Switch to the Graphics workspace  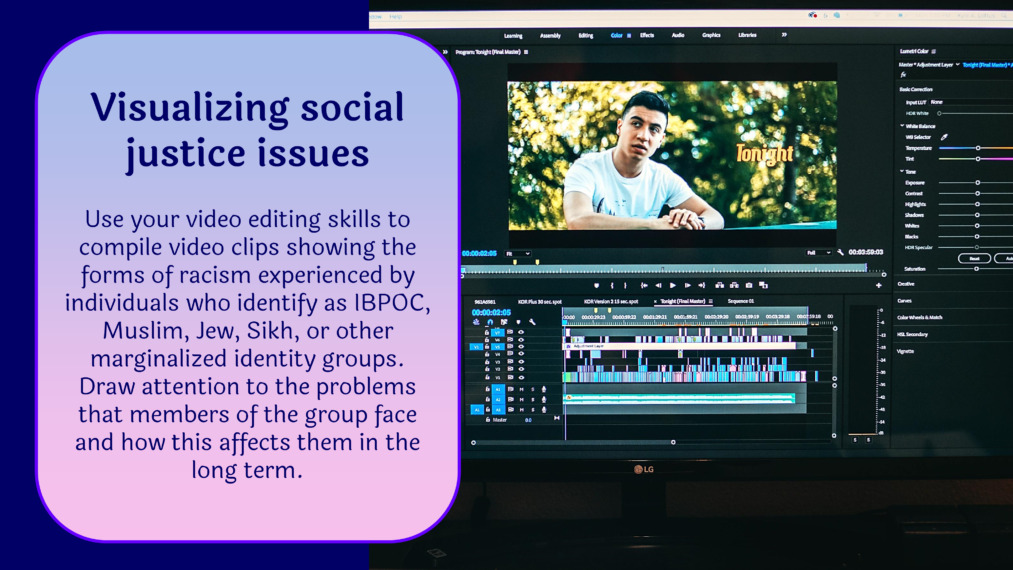[x=711, y=36]
